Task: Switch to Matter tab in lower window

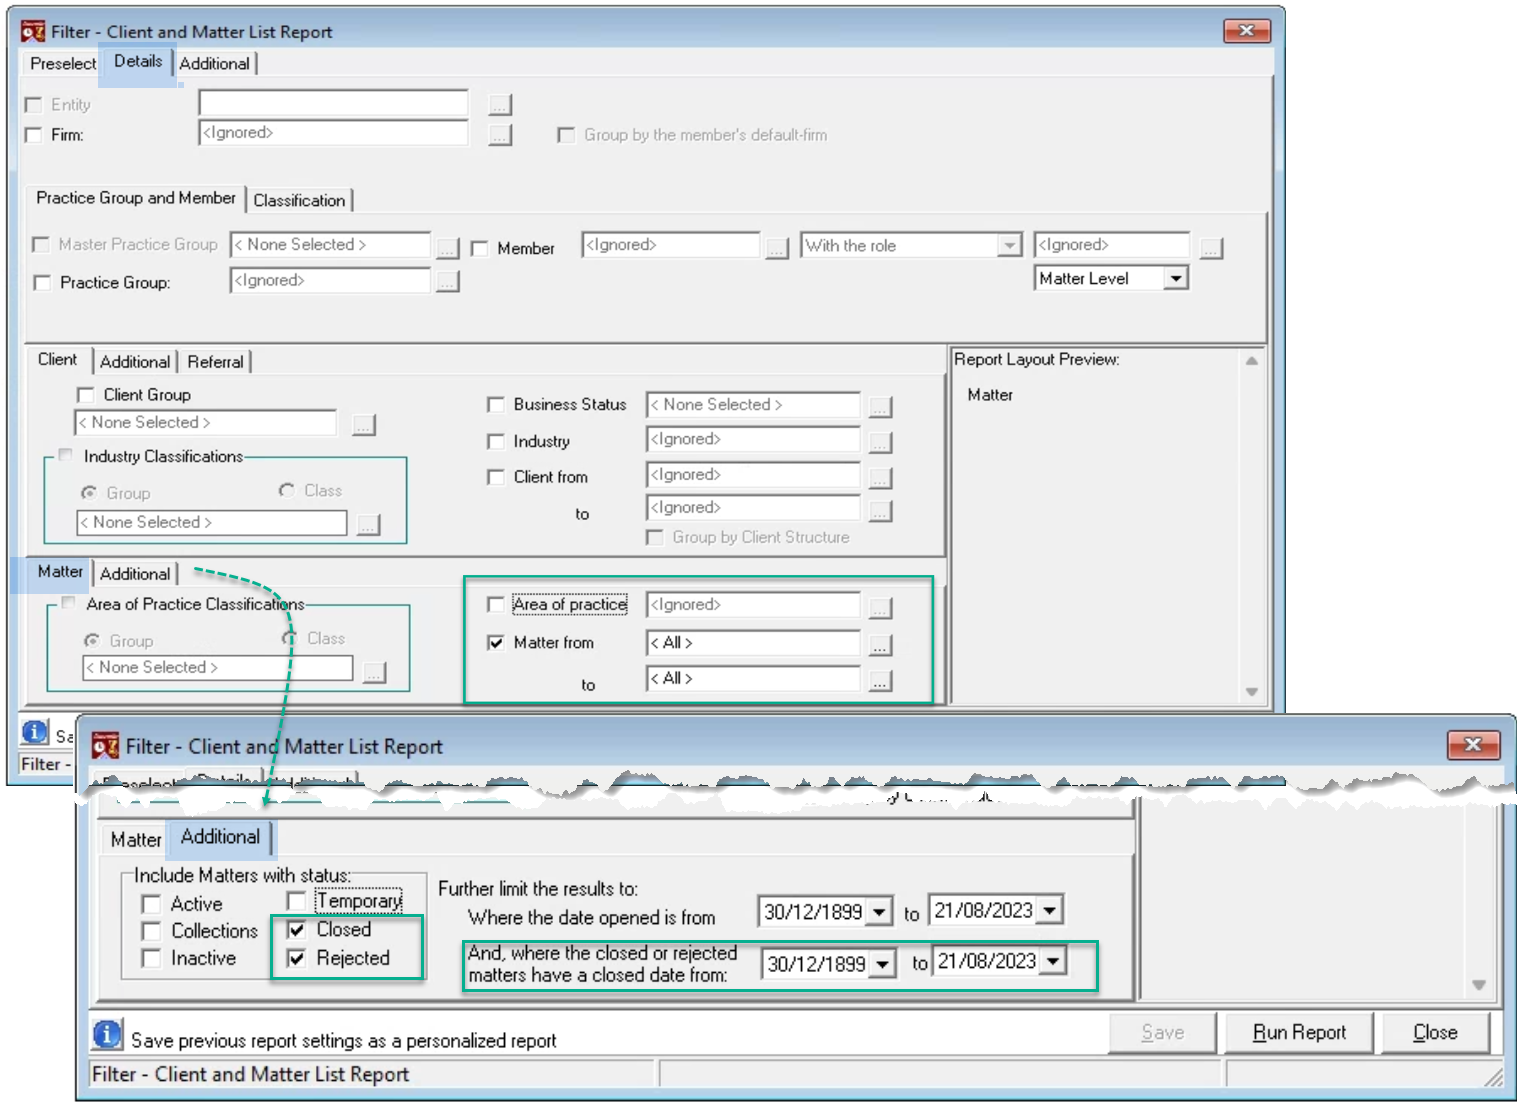Action: [x=136, y=839]
